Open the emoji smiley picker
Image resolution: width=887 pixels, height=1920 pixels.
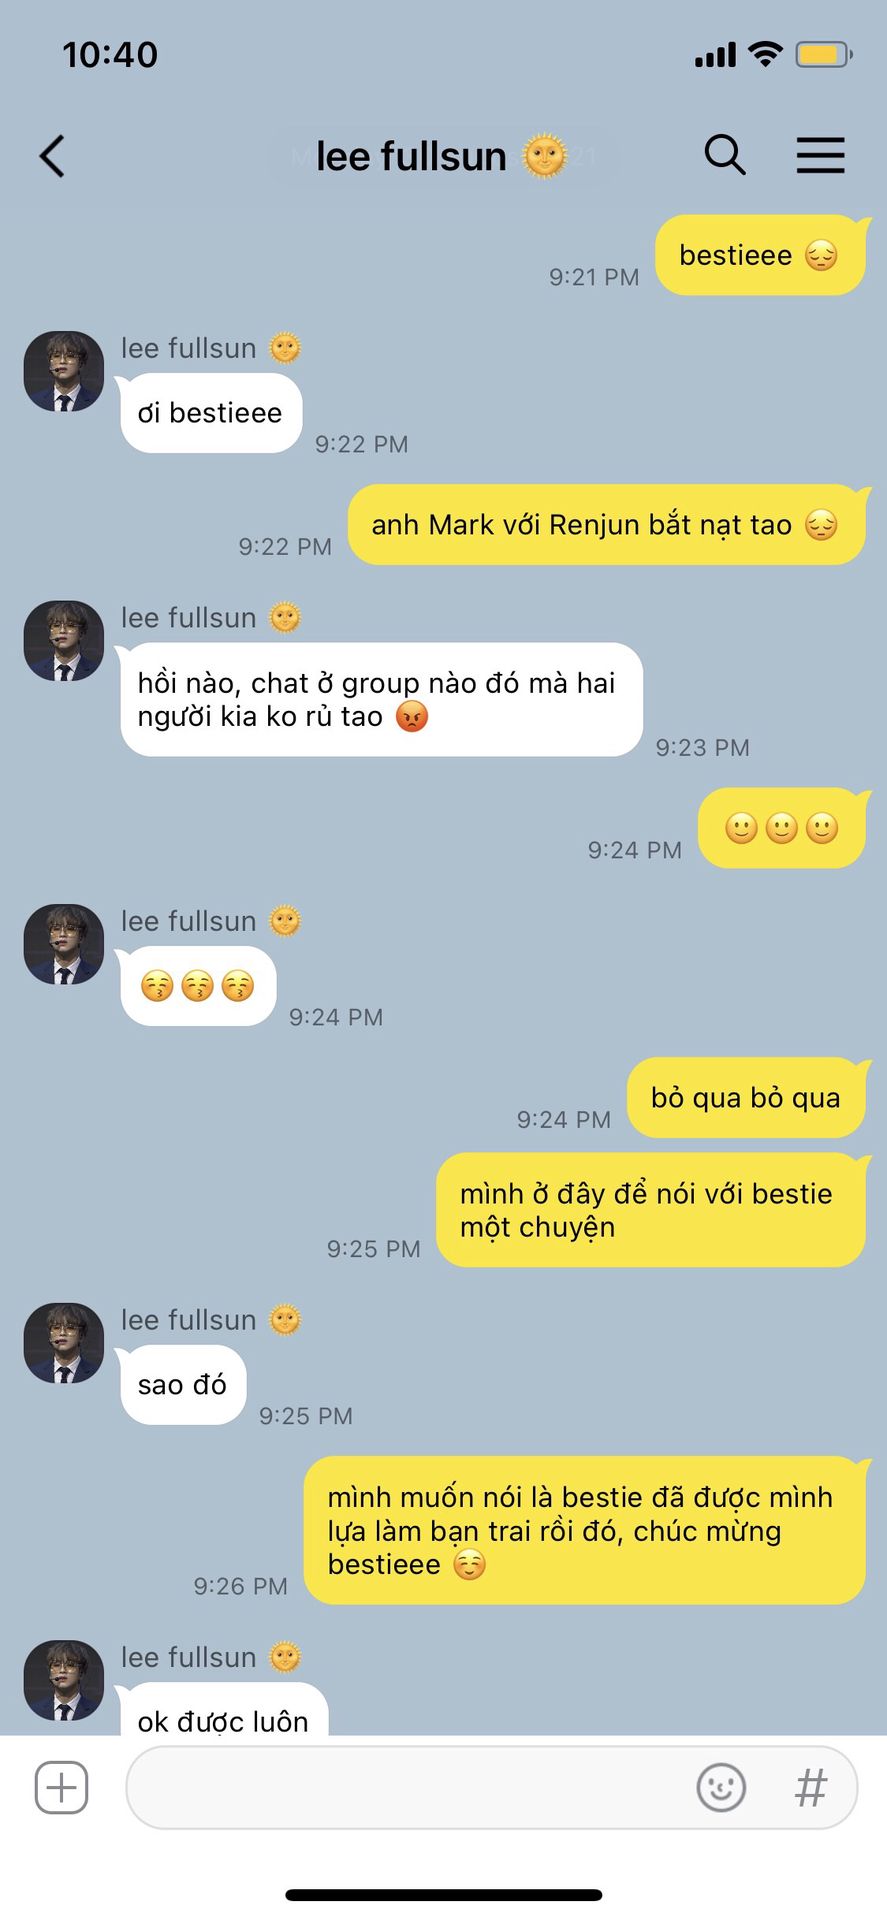tap(721, 1787)
